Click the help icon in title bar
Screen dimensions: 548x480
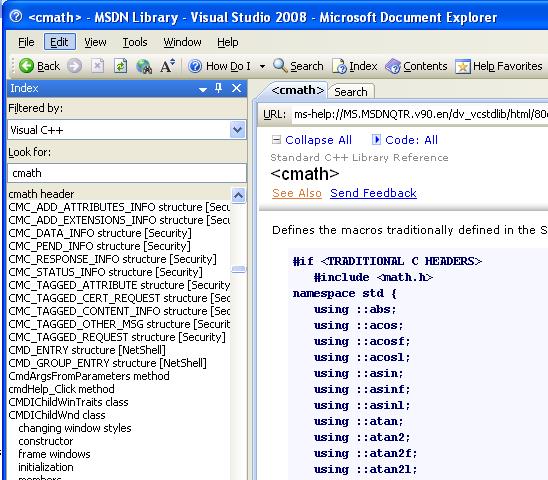point(16,16)
